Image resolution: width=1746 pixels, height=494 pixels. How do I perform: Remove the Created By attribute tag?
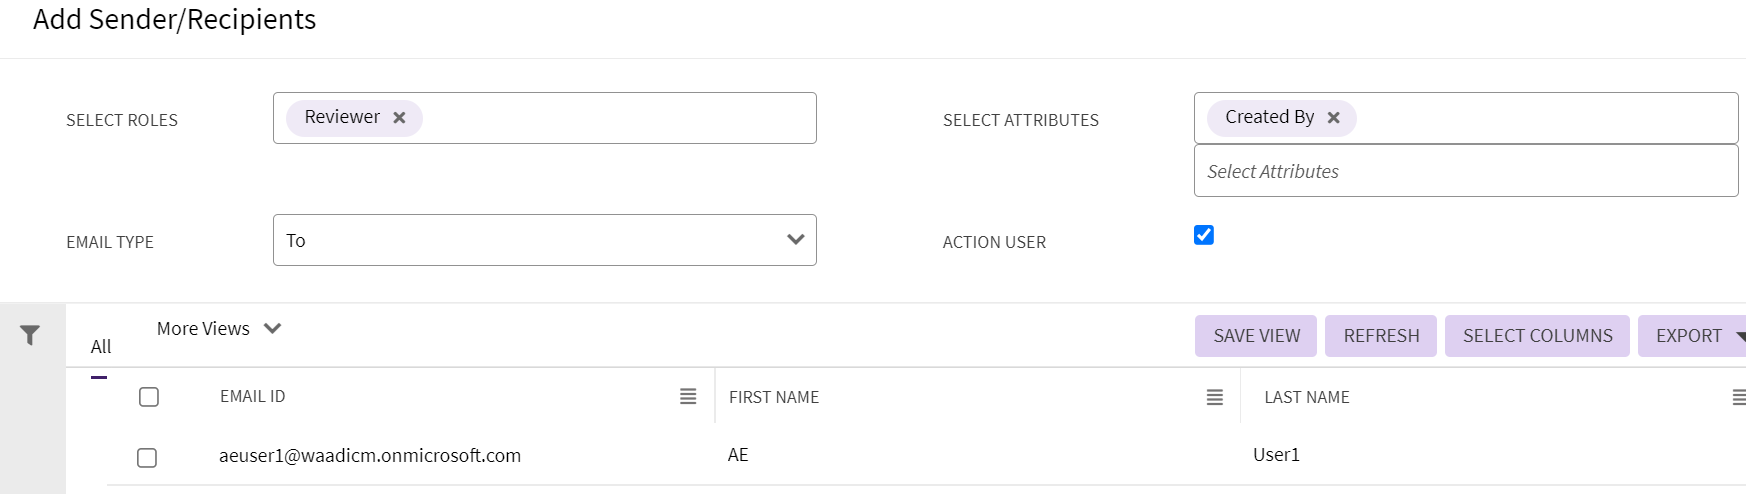pyautogui.click(x=1333, y=118)
